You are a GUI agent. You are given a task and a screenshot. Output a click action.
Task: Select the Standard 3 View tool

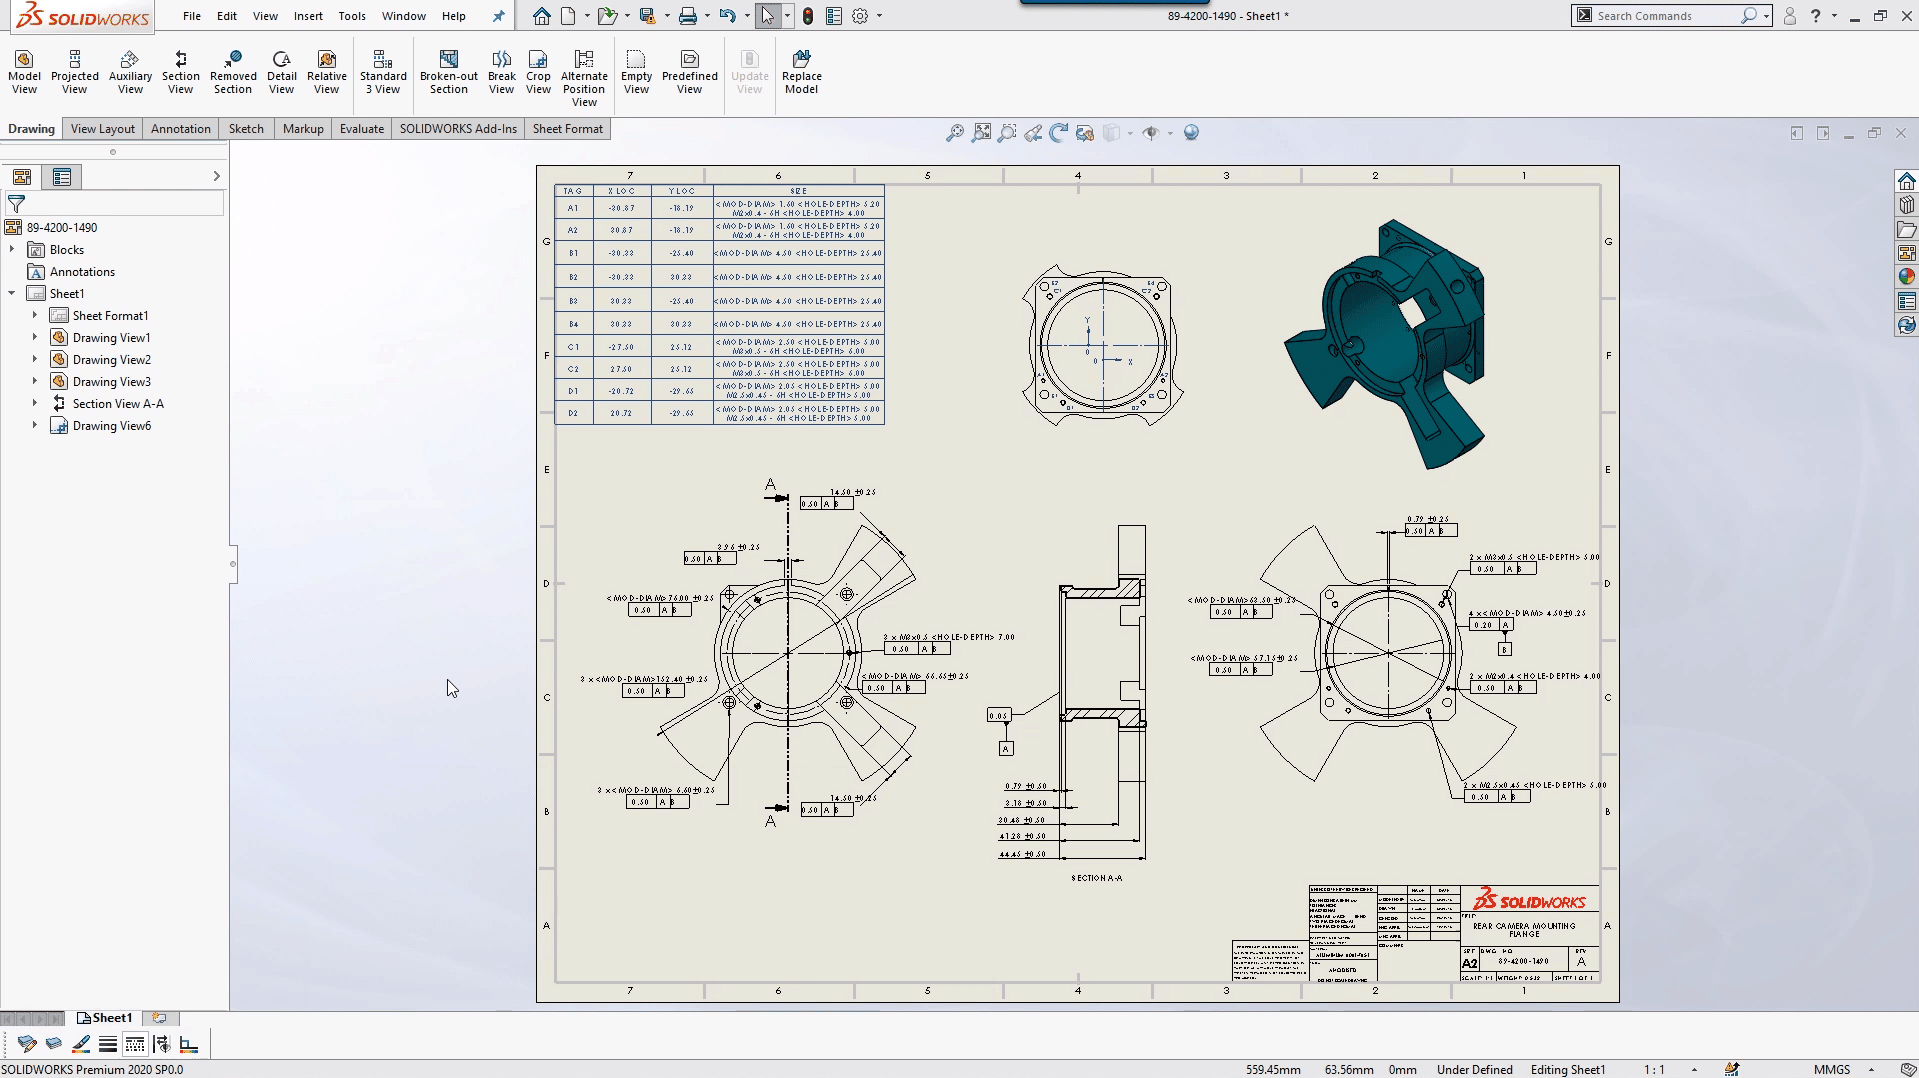pos(383,70)
